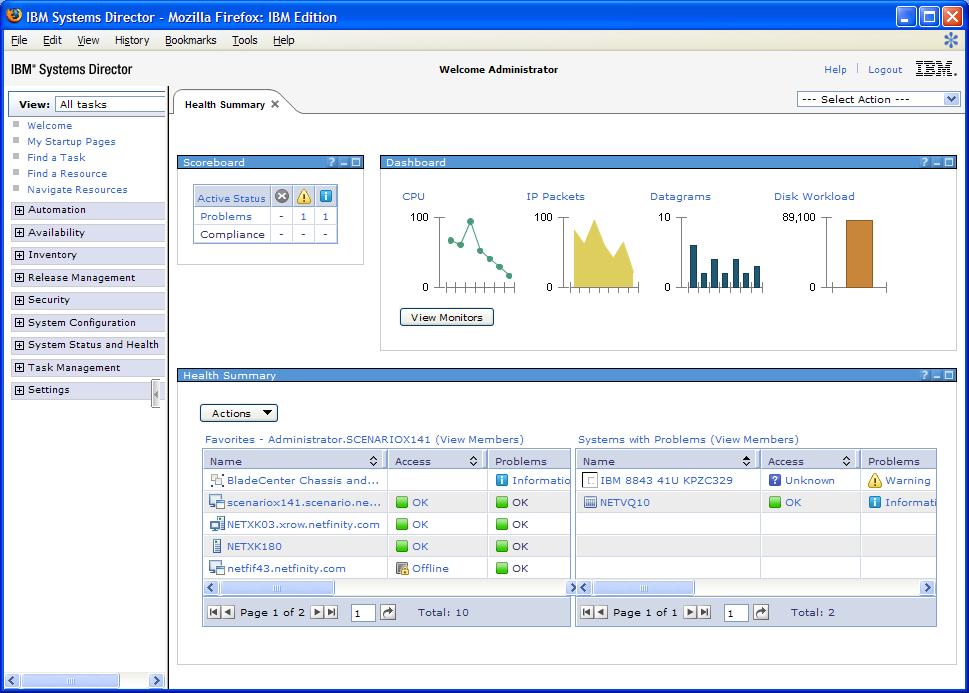Open the Navigate Resources link
Screen dimensions: 969x693
tap(77, 190)
